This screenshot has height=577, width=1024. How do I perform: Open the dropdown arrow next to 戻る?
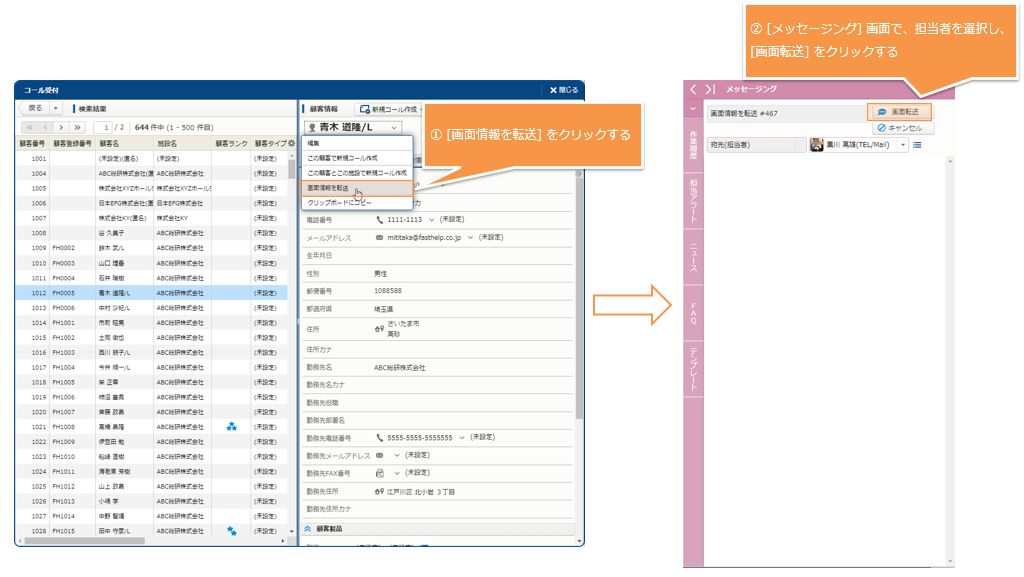click(x=55, y=108)
